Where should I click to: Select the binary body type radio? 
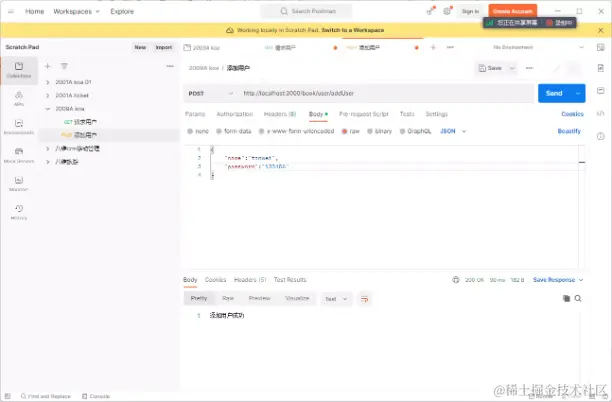click(x=370, y=132)
